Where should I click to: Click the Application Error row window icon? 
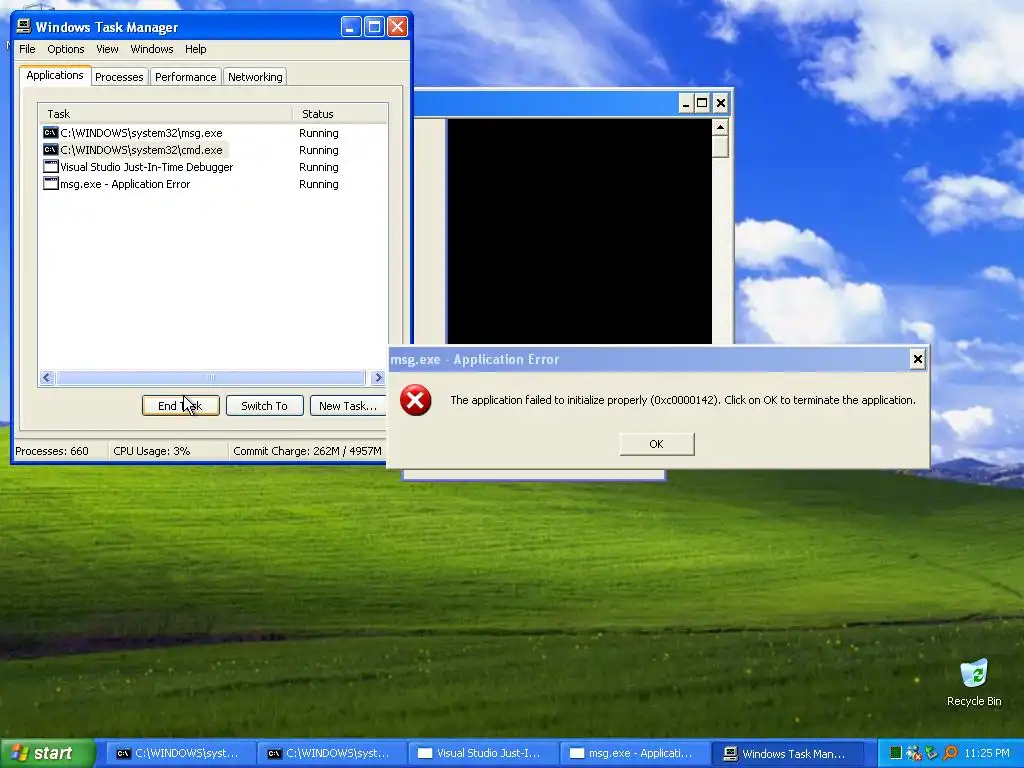(x=50, y=184)
